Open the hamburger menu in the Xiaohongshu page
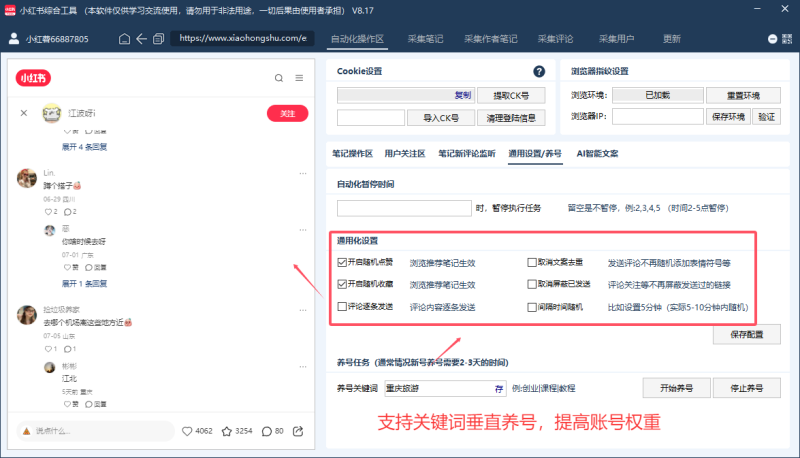The width and height of the screenshot is (800, 458). (x=299, y=78)
